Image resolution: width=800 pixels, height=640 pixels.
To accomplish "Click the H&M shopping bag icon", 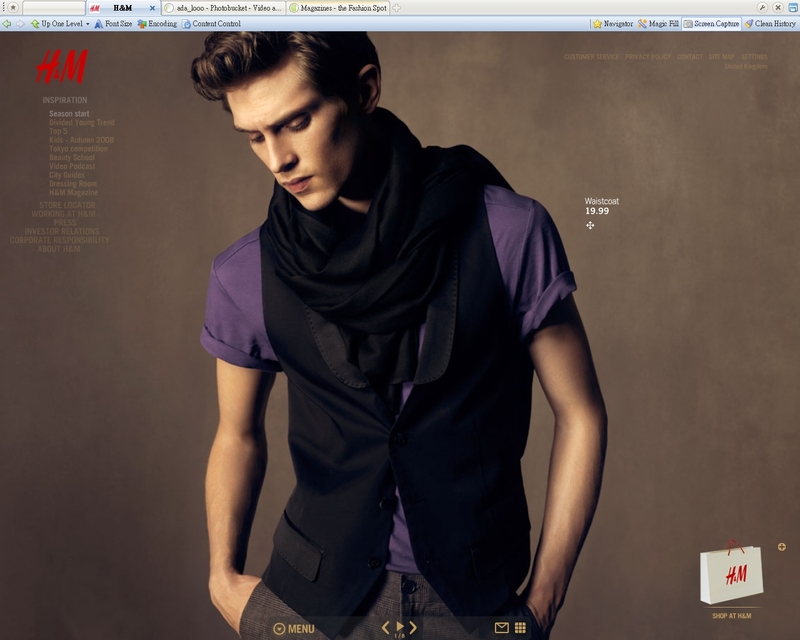I will (x=731, y=574).
